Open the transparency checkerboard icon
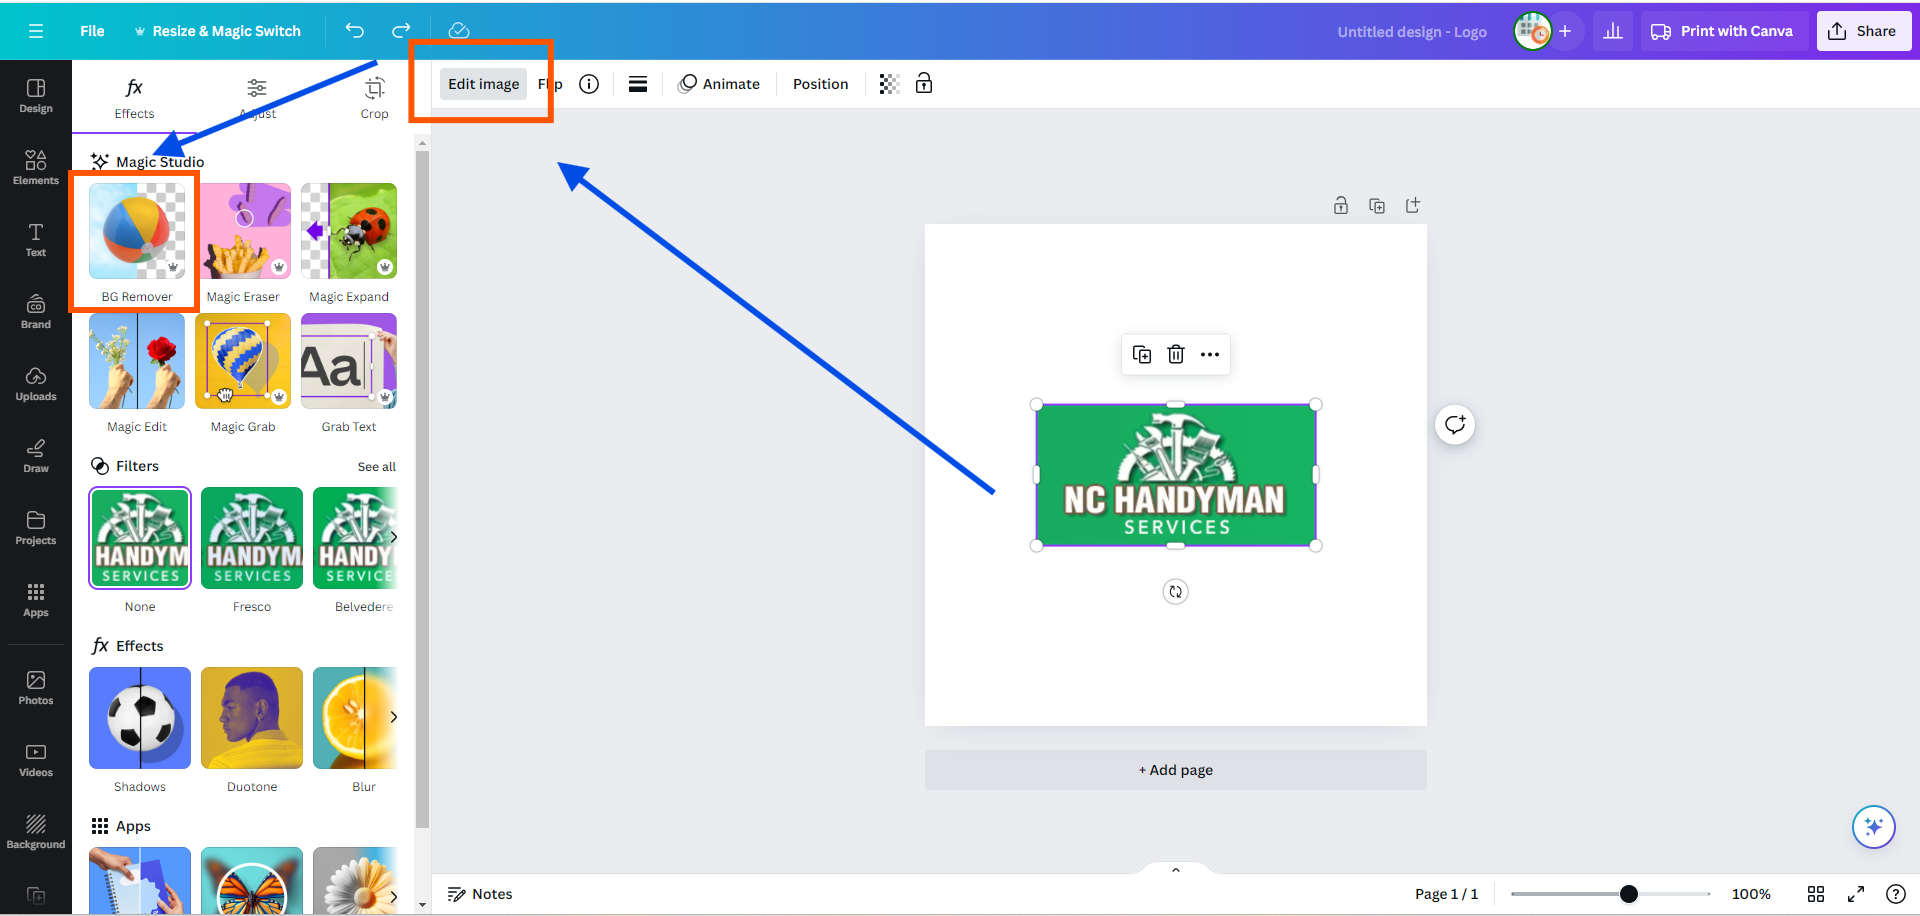Image resolution: width=1920 pixels, height=916 pixels. 889,84
